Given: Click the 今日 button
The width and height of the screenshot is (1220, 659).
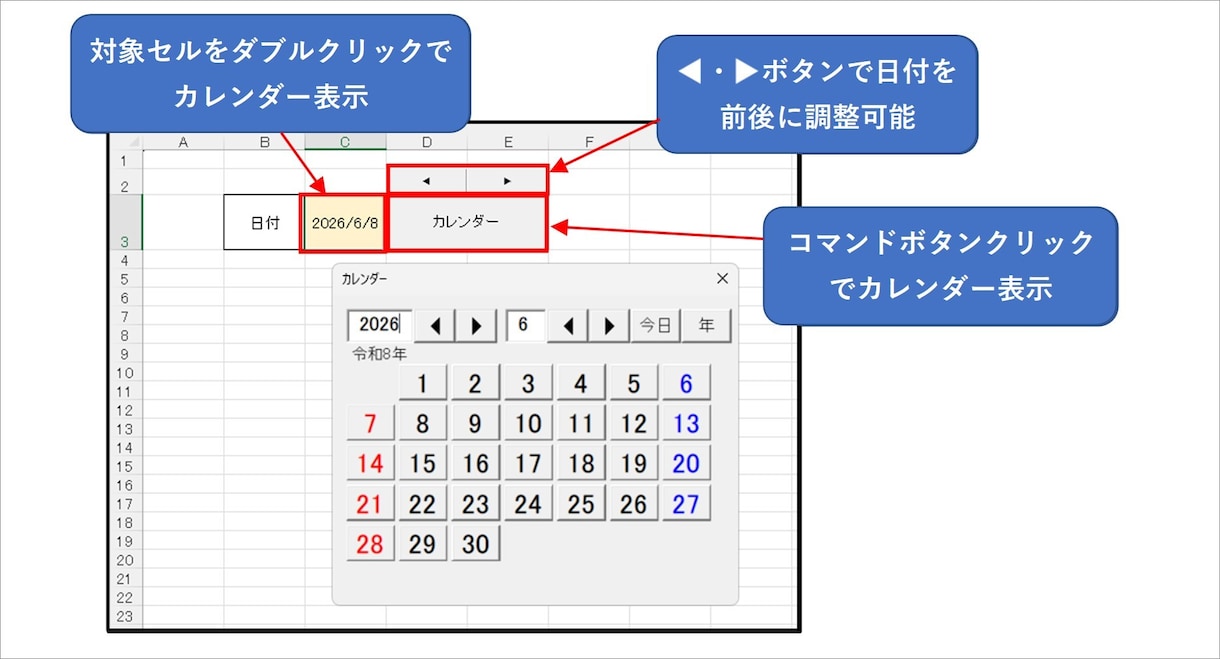Looking at the screenshot, I should (655, 326).
